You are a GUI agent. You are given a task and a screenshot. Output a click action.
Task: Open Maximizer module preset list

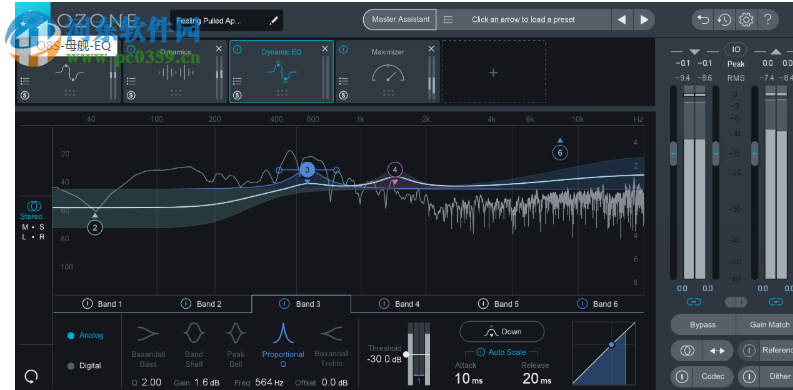343,80
